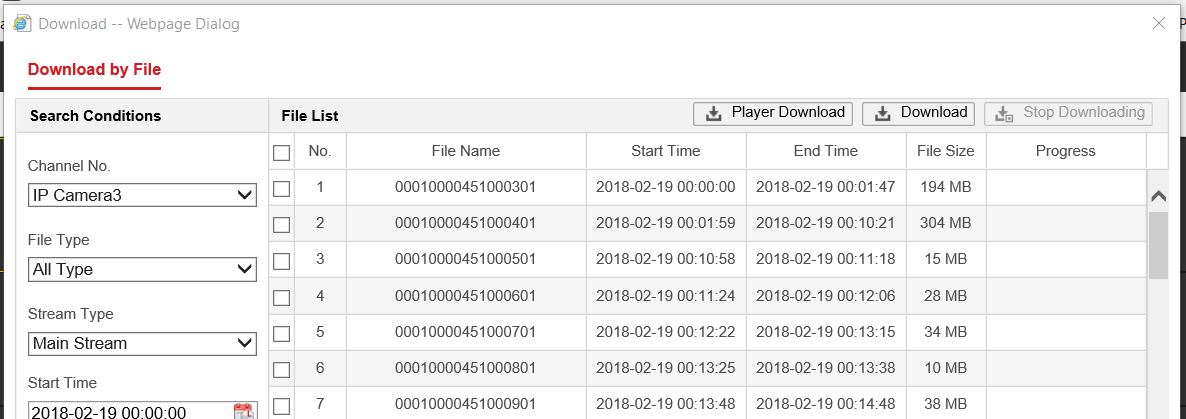The image size is (1186, 419).
Task: Click the disabled Stop Downloading button
Action: tap(1068, 113)
